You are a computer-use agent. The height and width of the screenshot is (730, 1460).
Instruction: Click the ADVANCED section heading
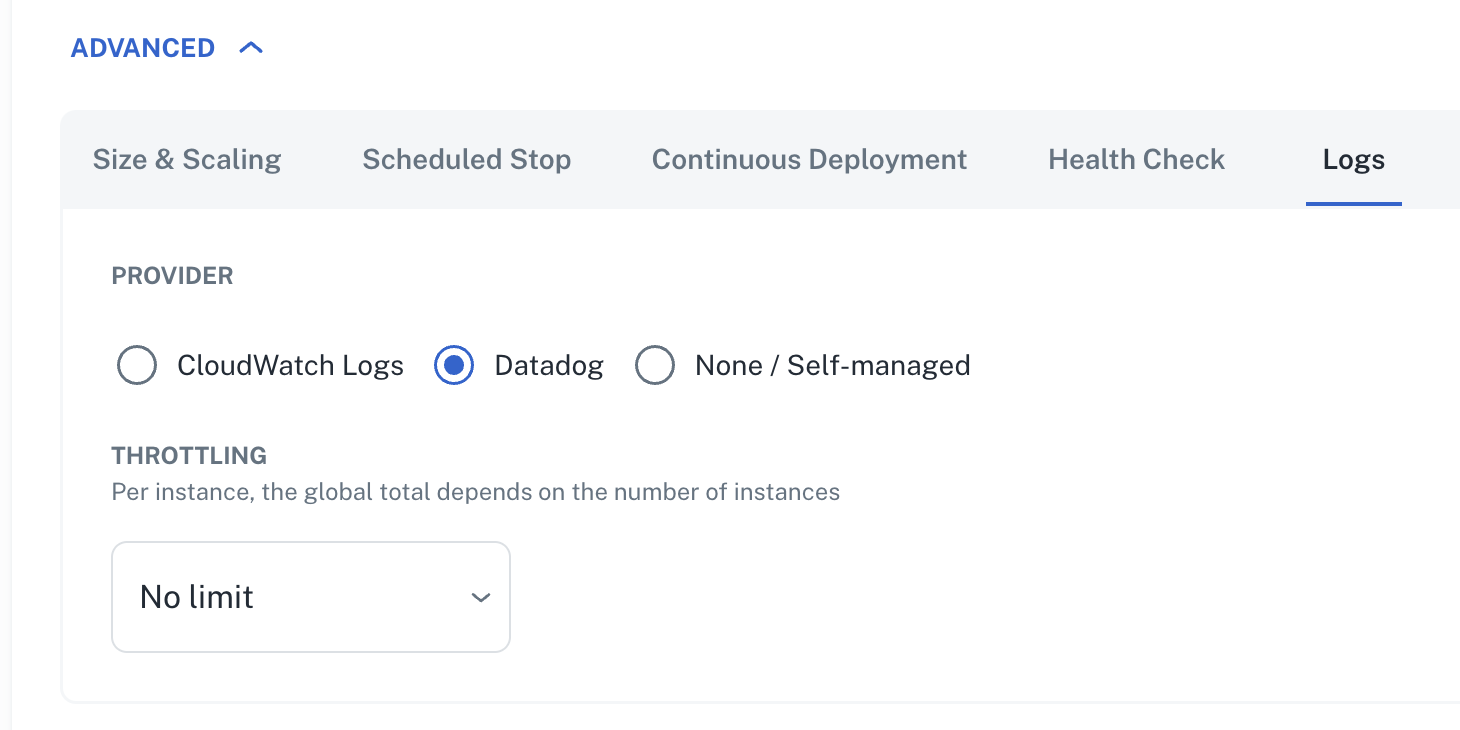(x=143, y=48)
